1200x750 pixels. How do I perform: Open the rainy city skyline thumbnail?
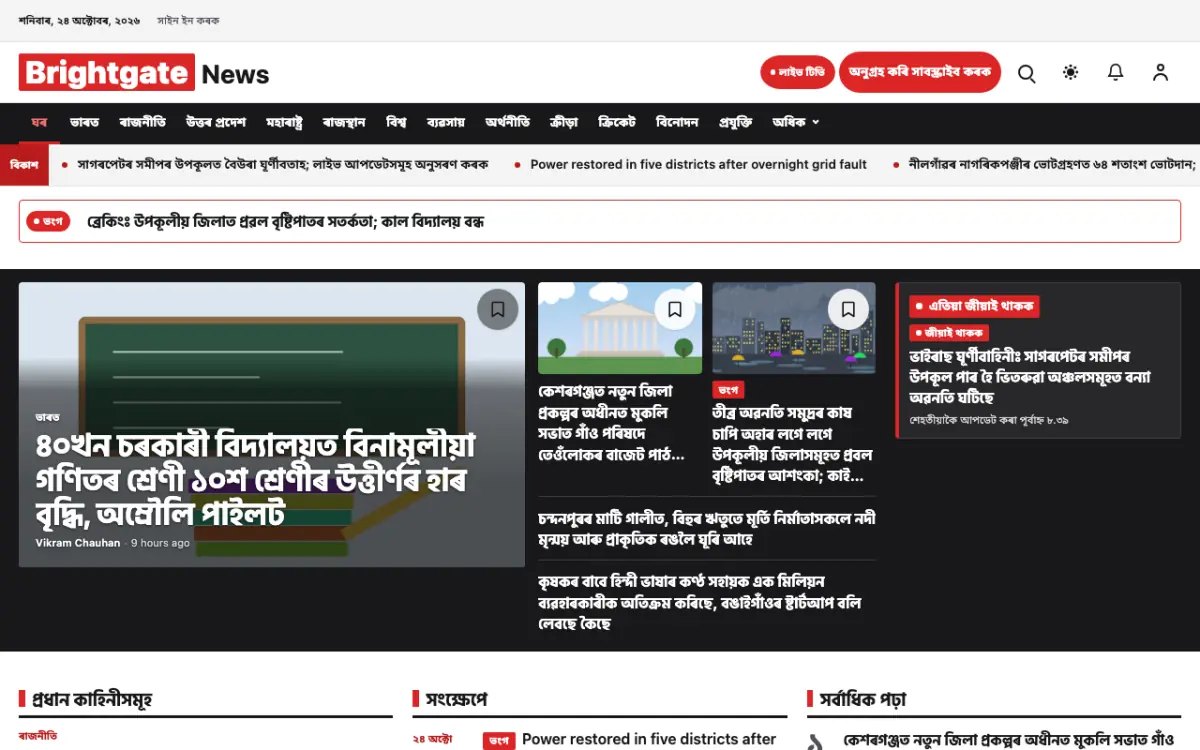pos(794,328)
